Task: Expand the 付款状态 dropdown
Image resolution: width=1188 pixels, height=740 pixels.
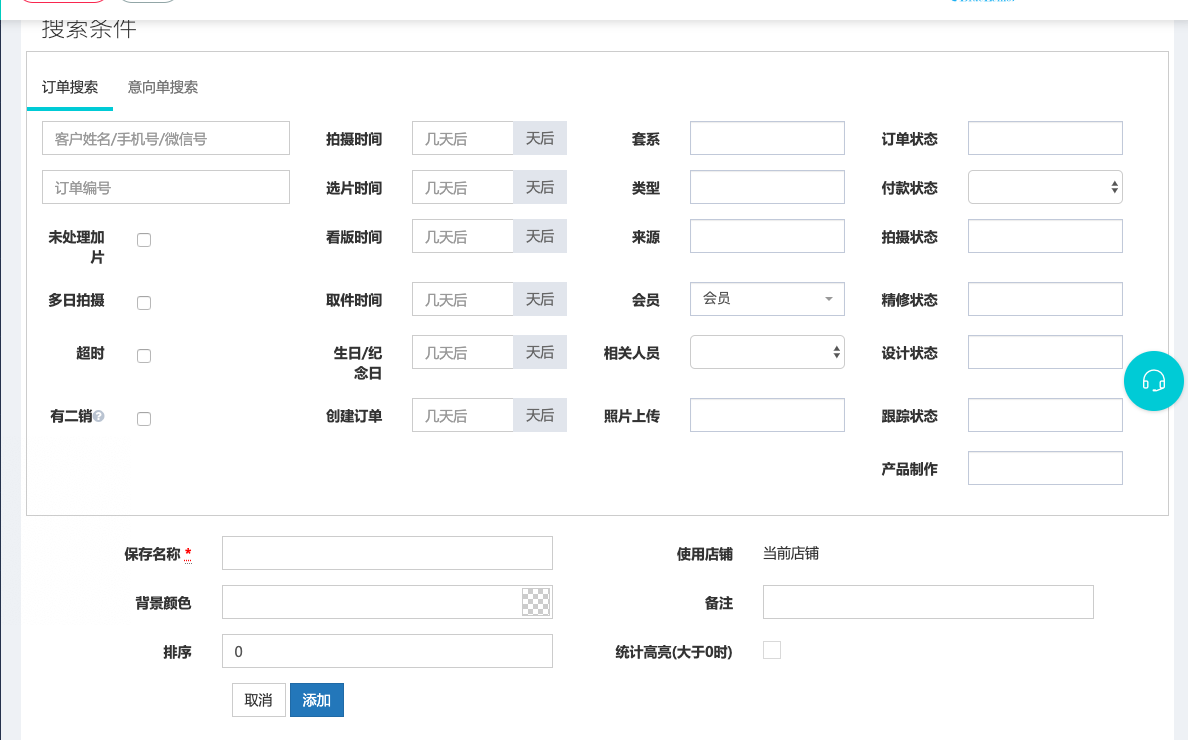Action: (1044, 187)
